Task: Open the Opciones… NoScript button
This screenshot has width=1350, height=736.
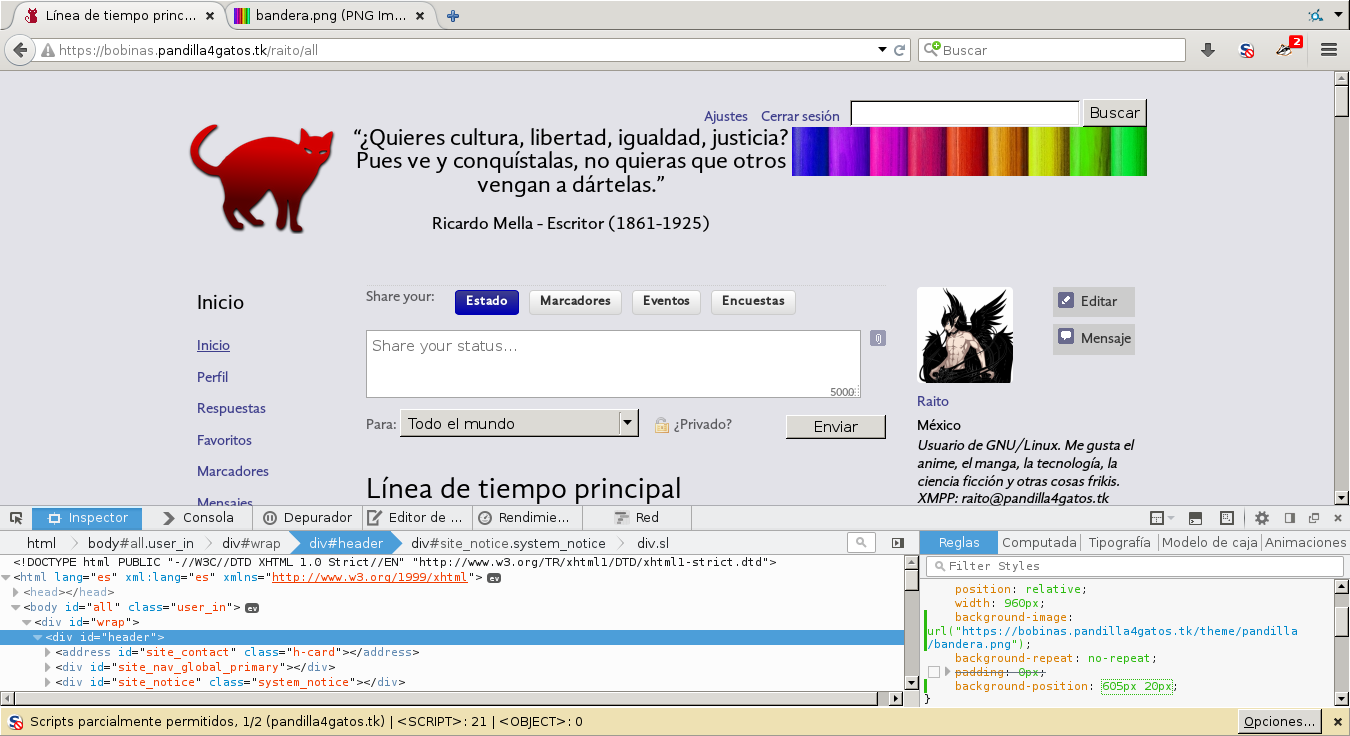Action: 1279,721
